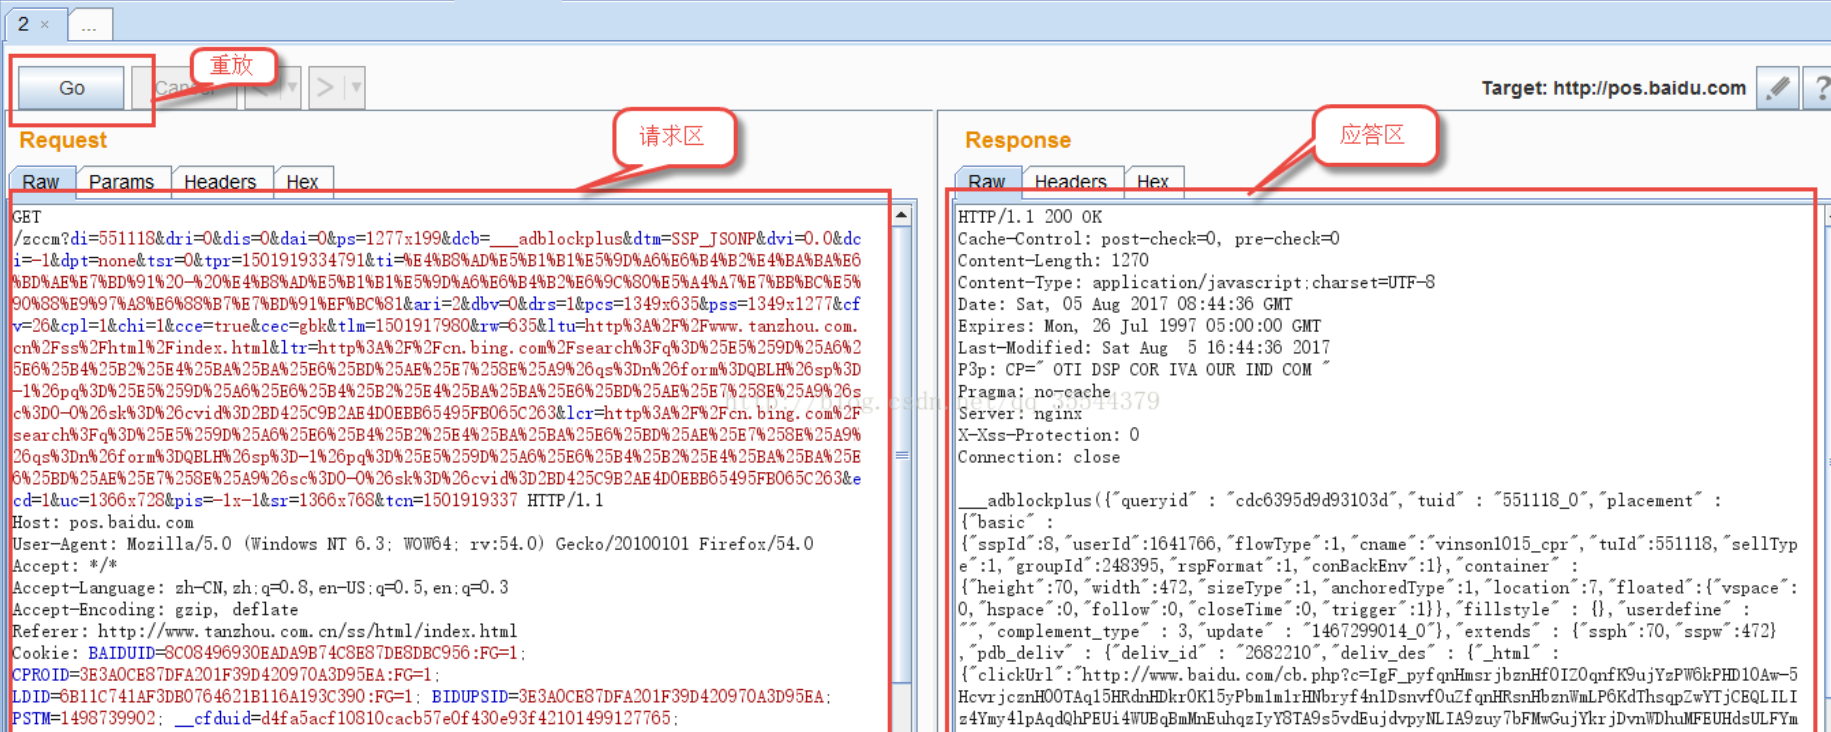Viewport: 1831px width, 732px height.
Task: Click the 'User-Agent: Mozilla/5.0' request line
Action: 413,544
